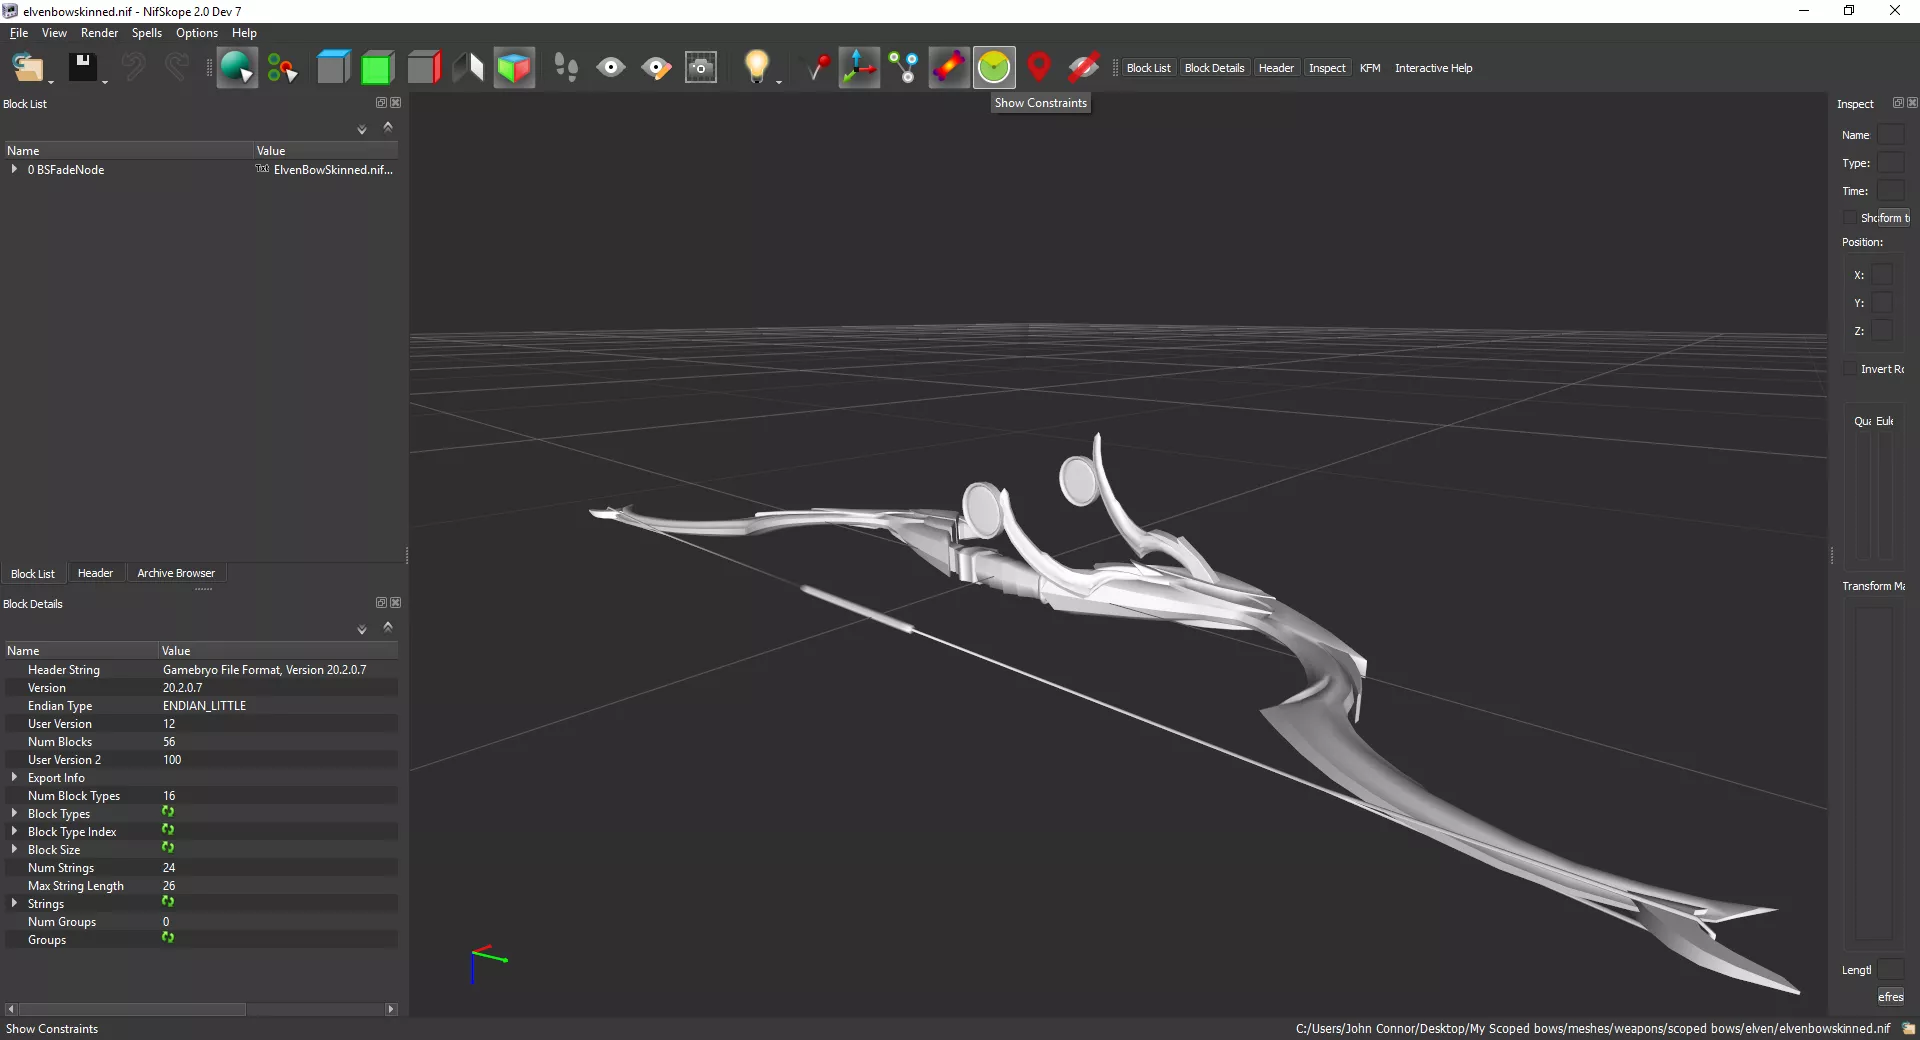Click the Interactive Help toolbar button
The image size is (1920, 1040).
click(1433, 68)
